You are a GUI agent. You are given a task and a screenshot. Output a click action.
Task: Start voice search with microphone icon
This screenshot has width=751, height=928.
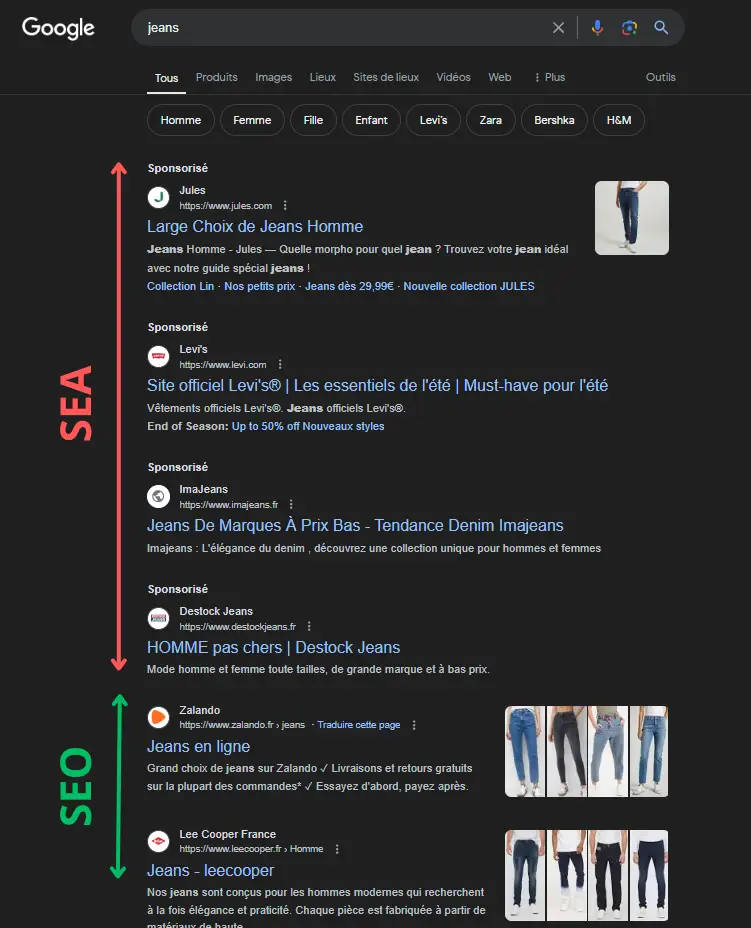pos(597,27)
